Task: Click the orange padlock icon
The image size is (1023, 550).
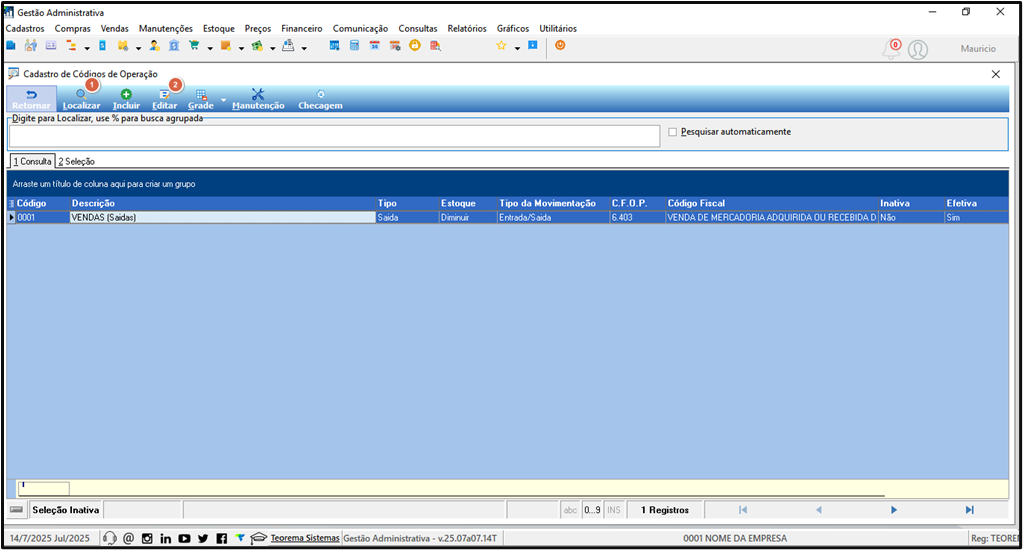Action: [415, 45]
